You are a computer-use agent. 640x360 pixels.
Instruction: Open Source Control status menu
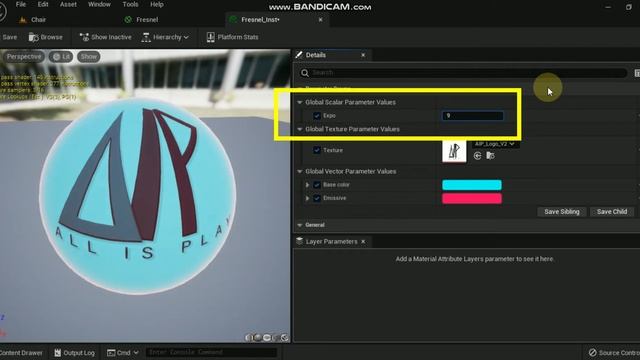click(x=614, y=353)
